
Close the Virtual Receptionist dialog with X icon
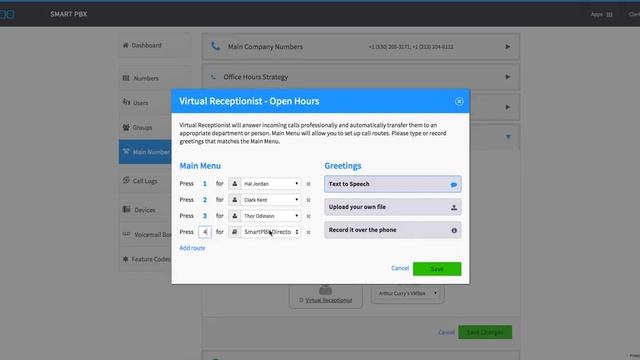click(459, 102)
